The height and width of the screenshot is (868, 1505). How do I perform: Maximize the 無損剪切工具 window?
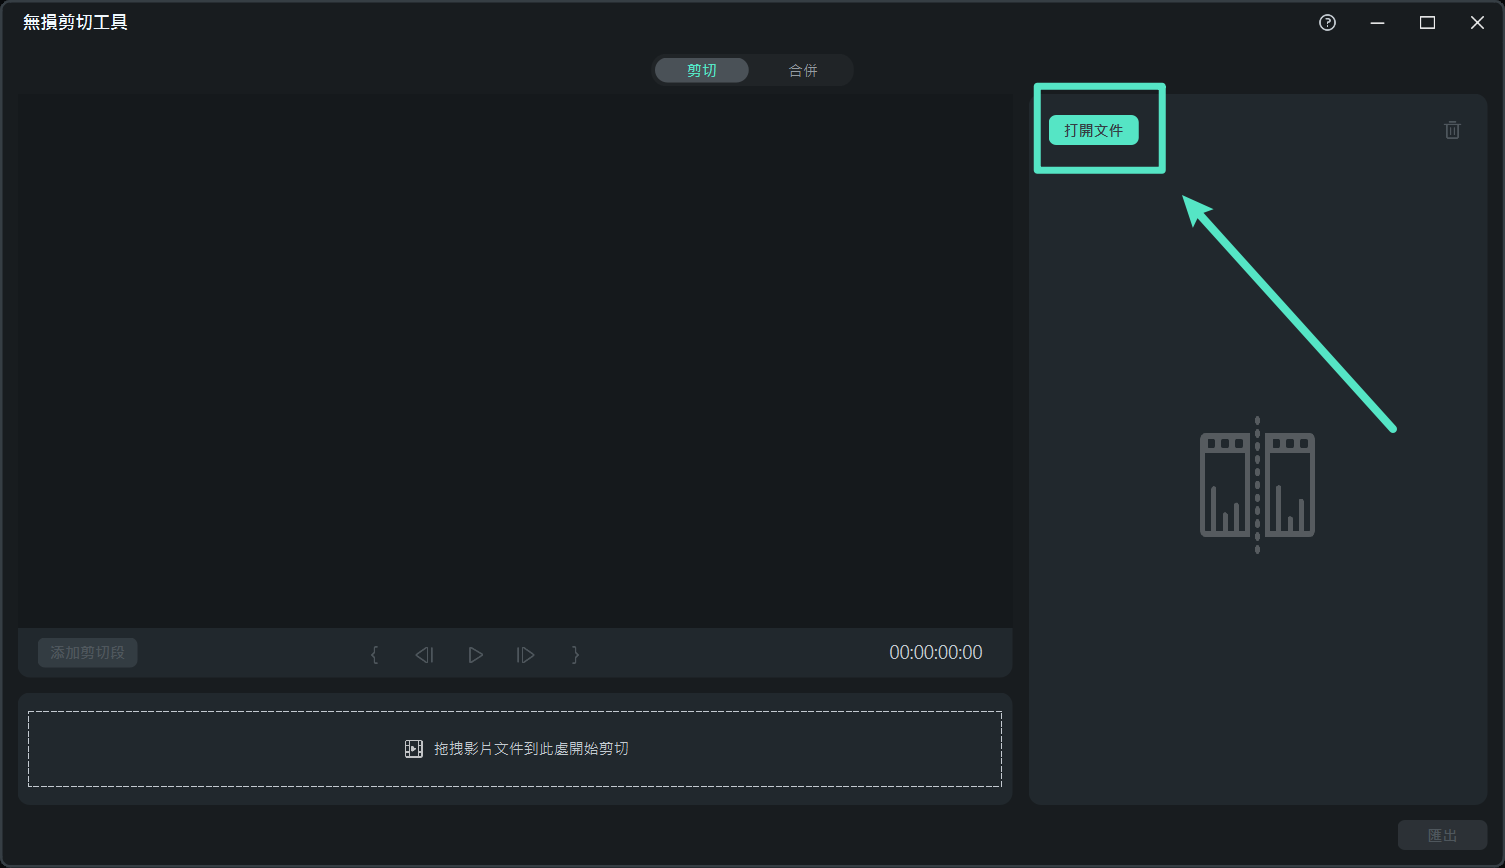click(x=1427, y=23)
